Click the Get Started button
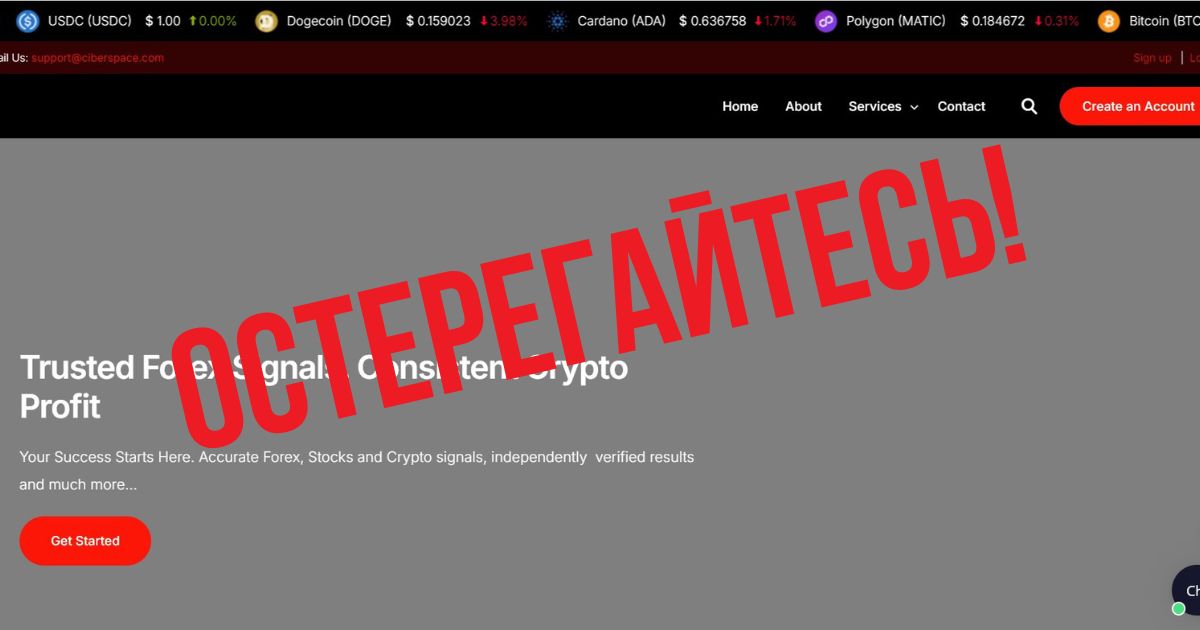 click(x=85, y=541)
